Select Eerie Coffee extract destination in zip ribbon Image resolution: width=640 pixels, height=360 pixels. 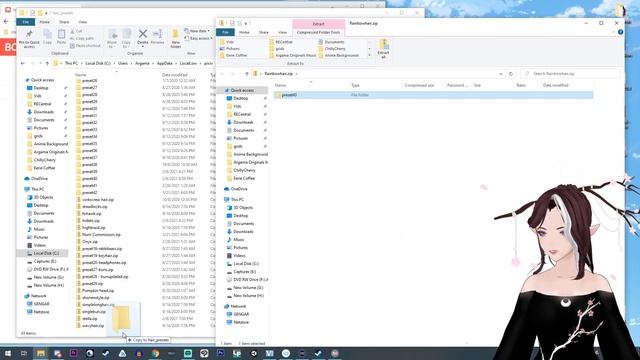pyautogui.click(x=233, y=55)
